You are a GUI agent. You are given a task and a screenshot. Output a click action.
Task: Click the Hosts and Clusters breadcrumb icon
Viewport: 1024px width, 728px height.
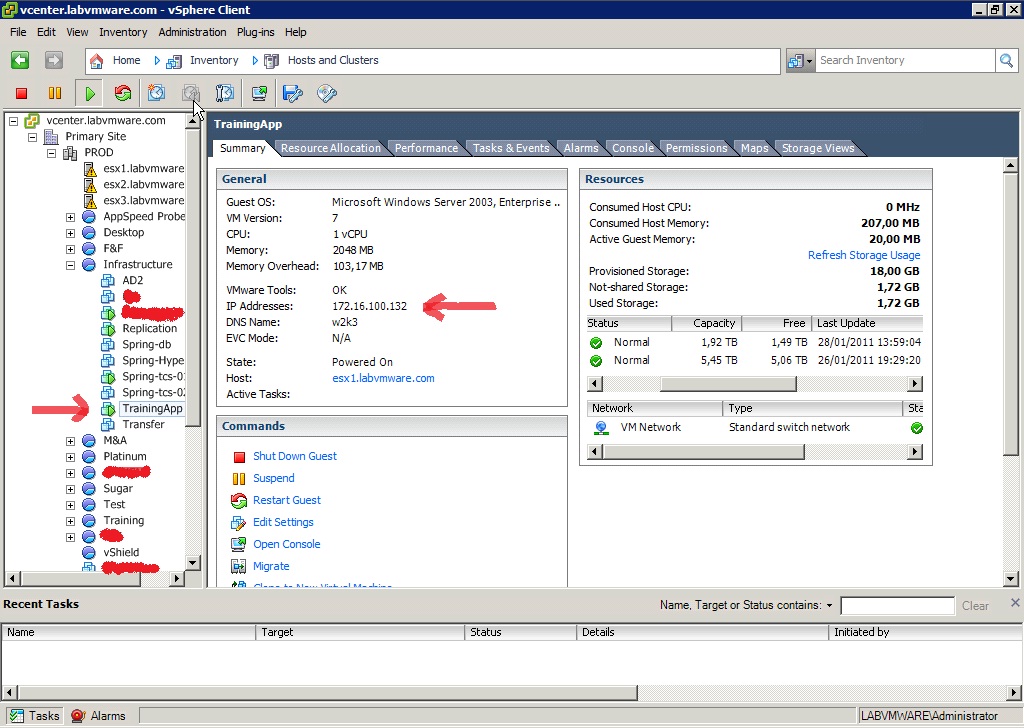pyautogui.click(x=272, y=61)
